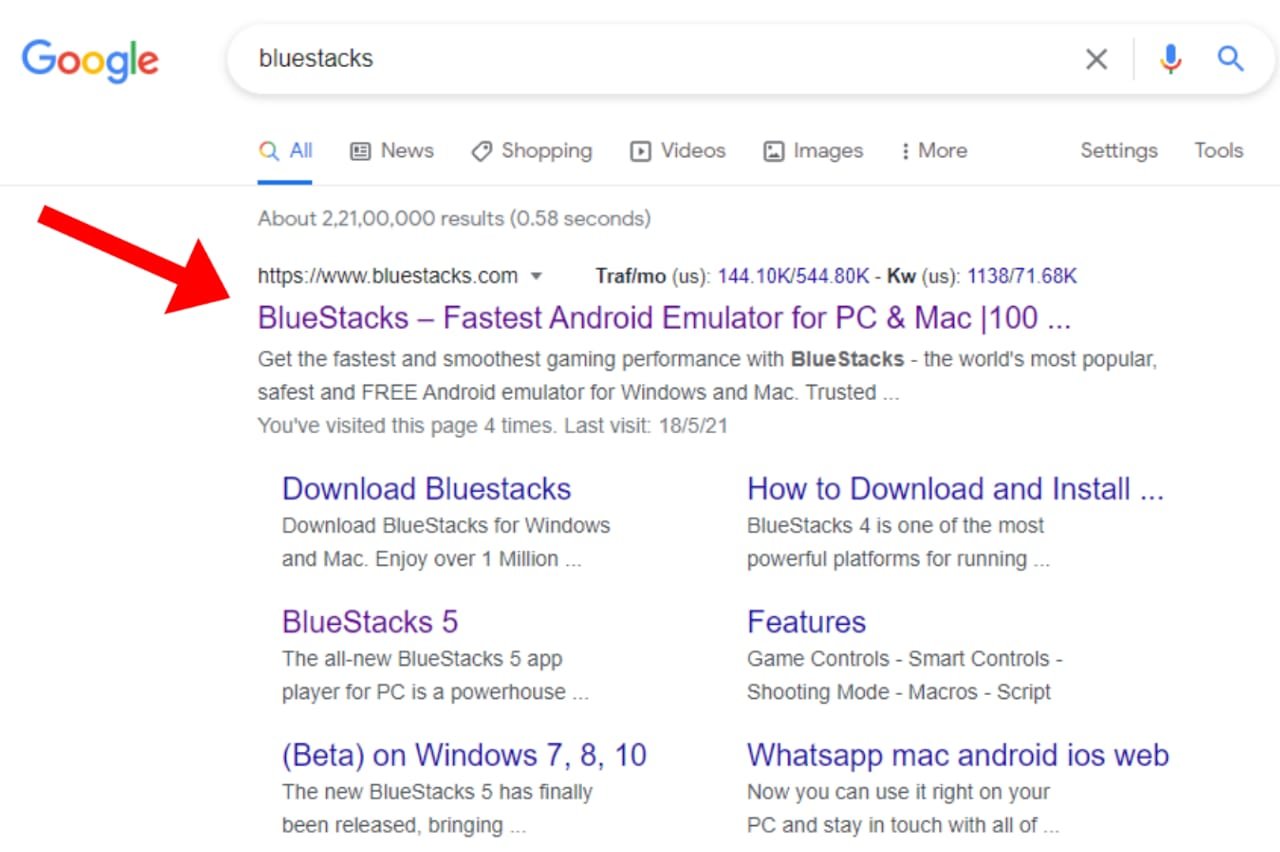
Task: Switch to the Shopping tab
Action: tap(531, 151)
